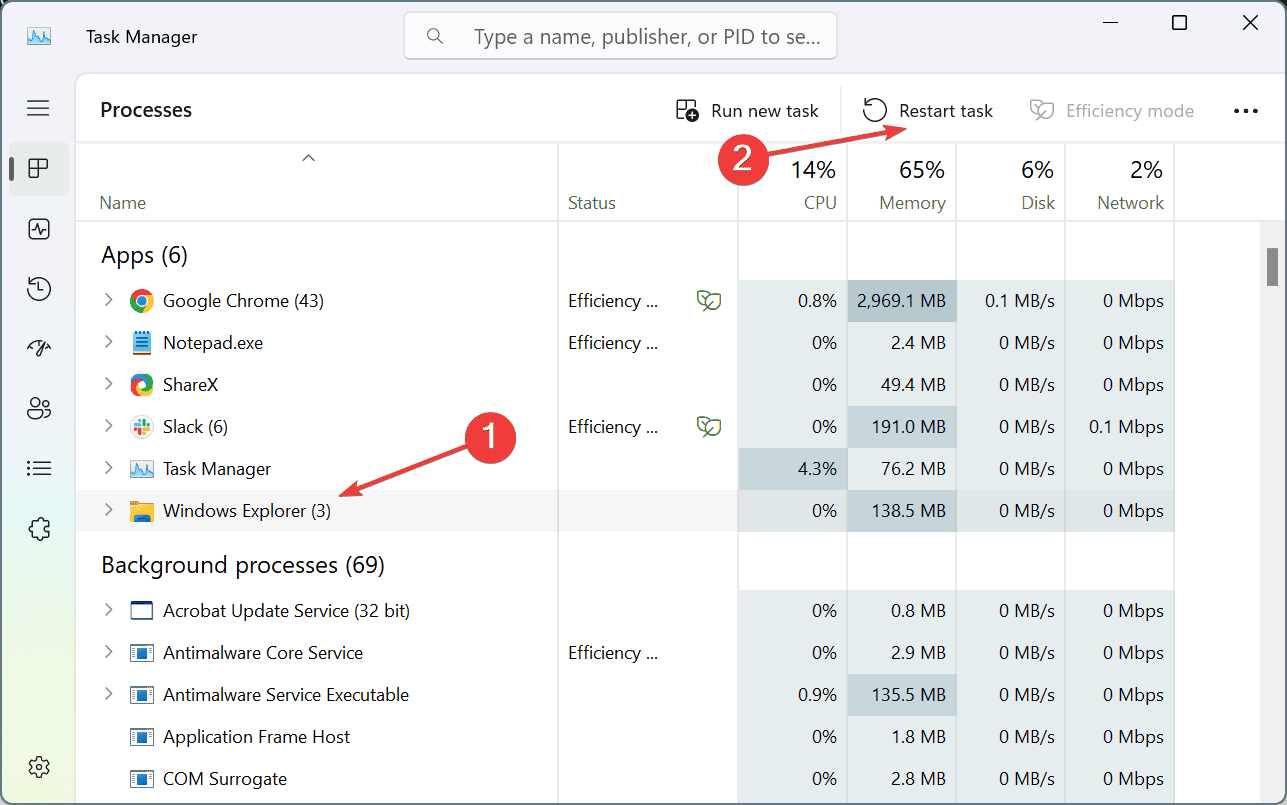The image size is (1287, 805).
Task: Click the Task Manager process icon
Action: 141,469
